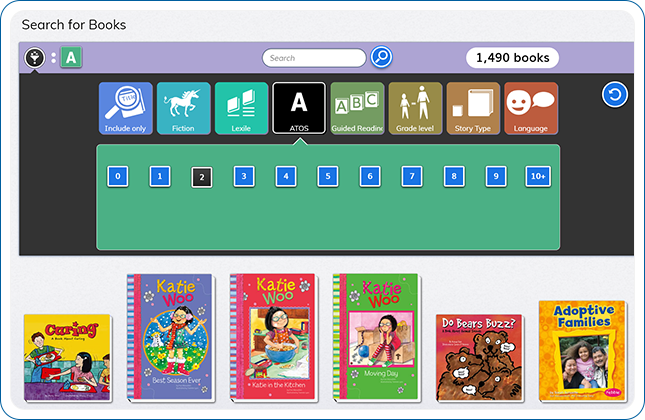Toggle ATOS level 7
Image resolution: width=645 pixels, height=420 pixels.
412,176
